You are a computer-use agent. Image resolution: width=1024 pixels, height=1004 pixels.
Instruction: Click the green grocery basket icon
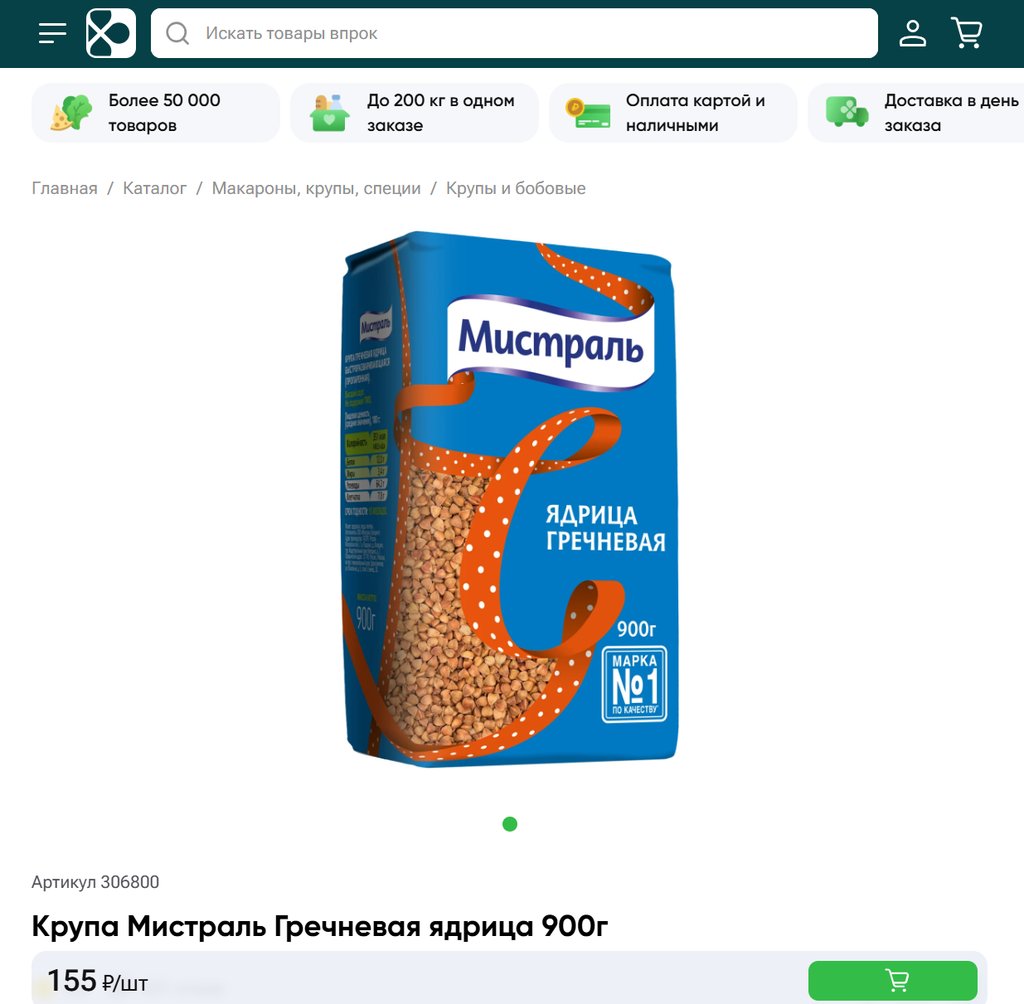click(x=329, y=113)
